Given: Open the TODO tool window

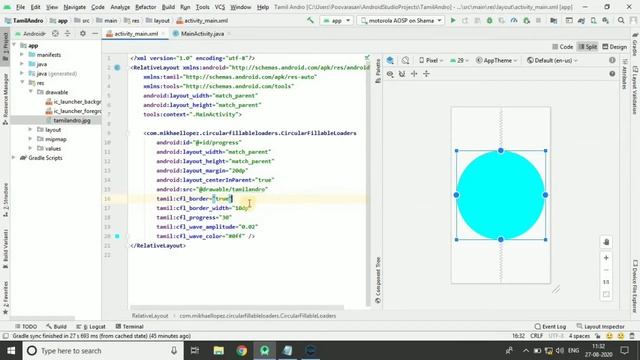Looking at the screenshot, I should click(26, 327).
